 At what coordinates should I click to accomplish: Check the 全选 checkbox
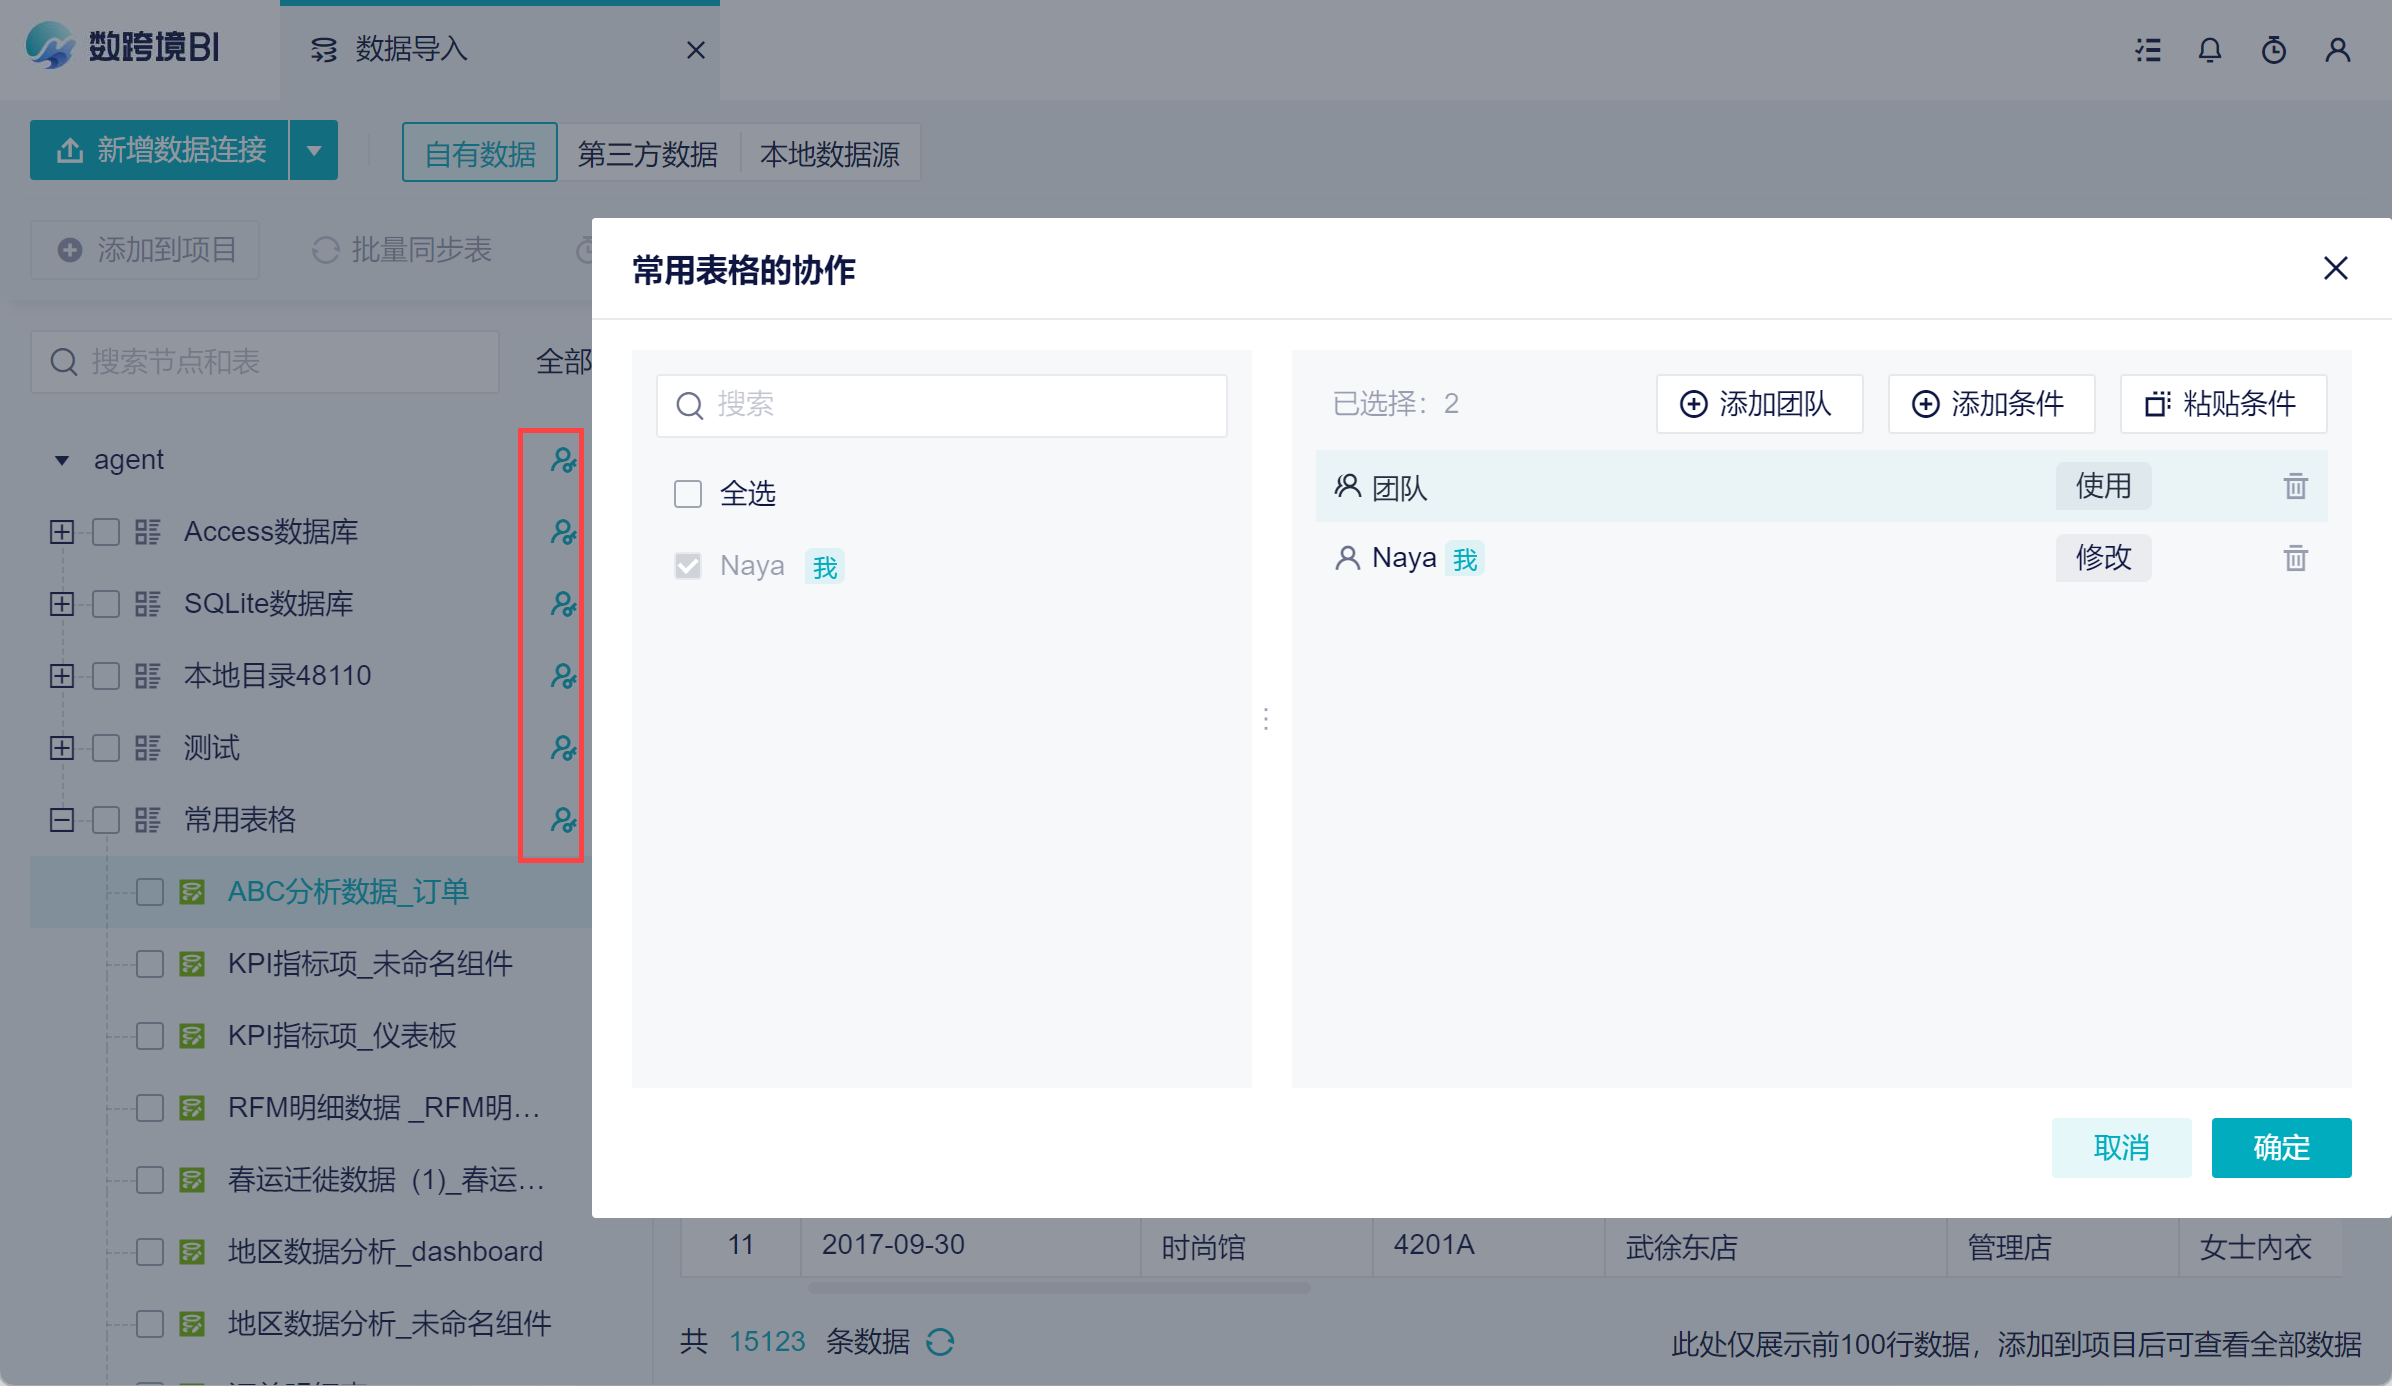click(x=688, y=494)
